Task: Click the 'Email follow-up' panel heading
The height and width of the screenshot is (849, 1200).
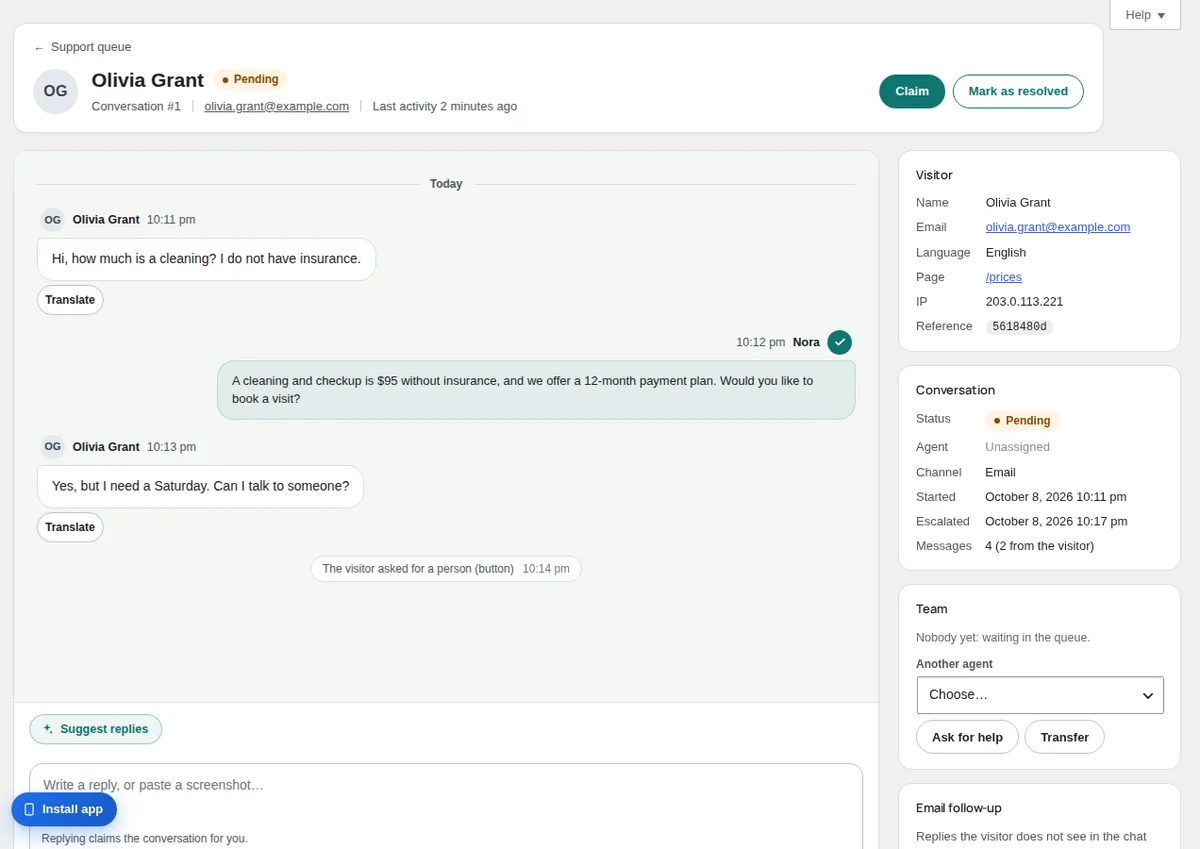Action: pos(958,808)
